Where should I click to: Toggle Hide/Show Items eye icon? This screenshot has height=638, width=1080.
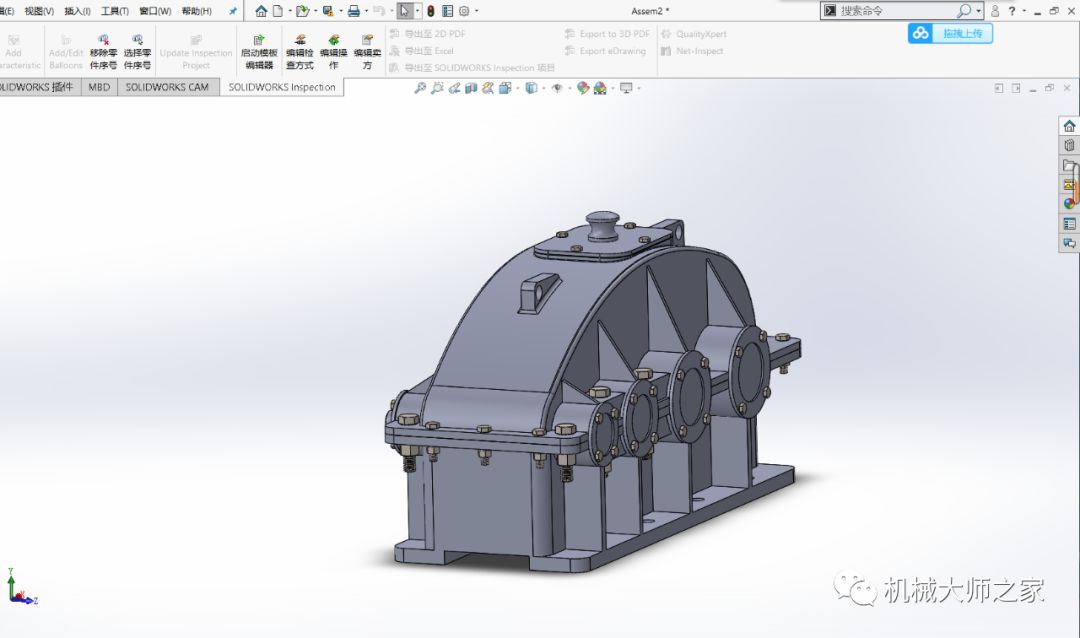pos(558,88)
